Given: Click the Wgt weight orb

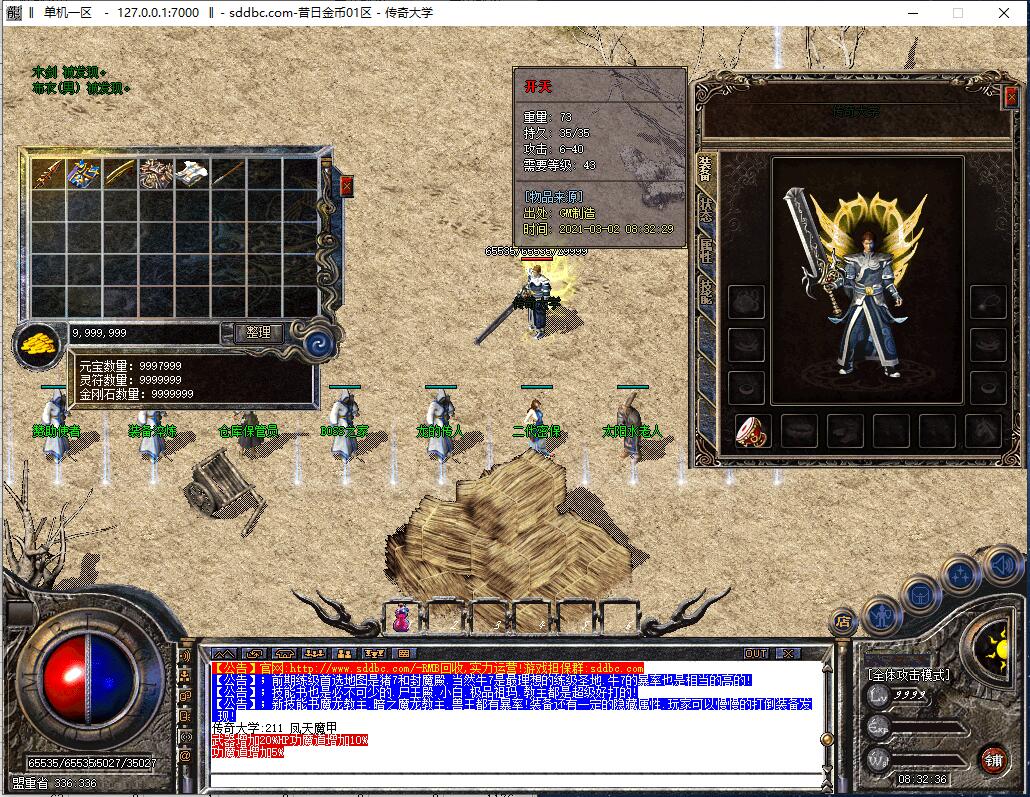Looking at the screenshot, I should tap(878, 759).
